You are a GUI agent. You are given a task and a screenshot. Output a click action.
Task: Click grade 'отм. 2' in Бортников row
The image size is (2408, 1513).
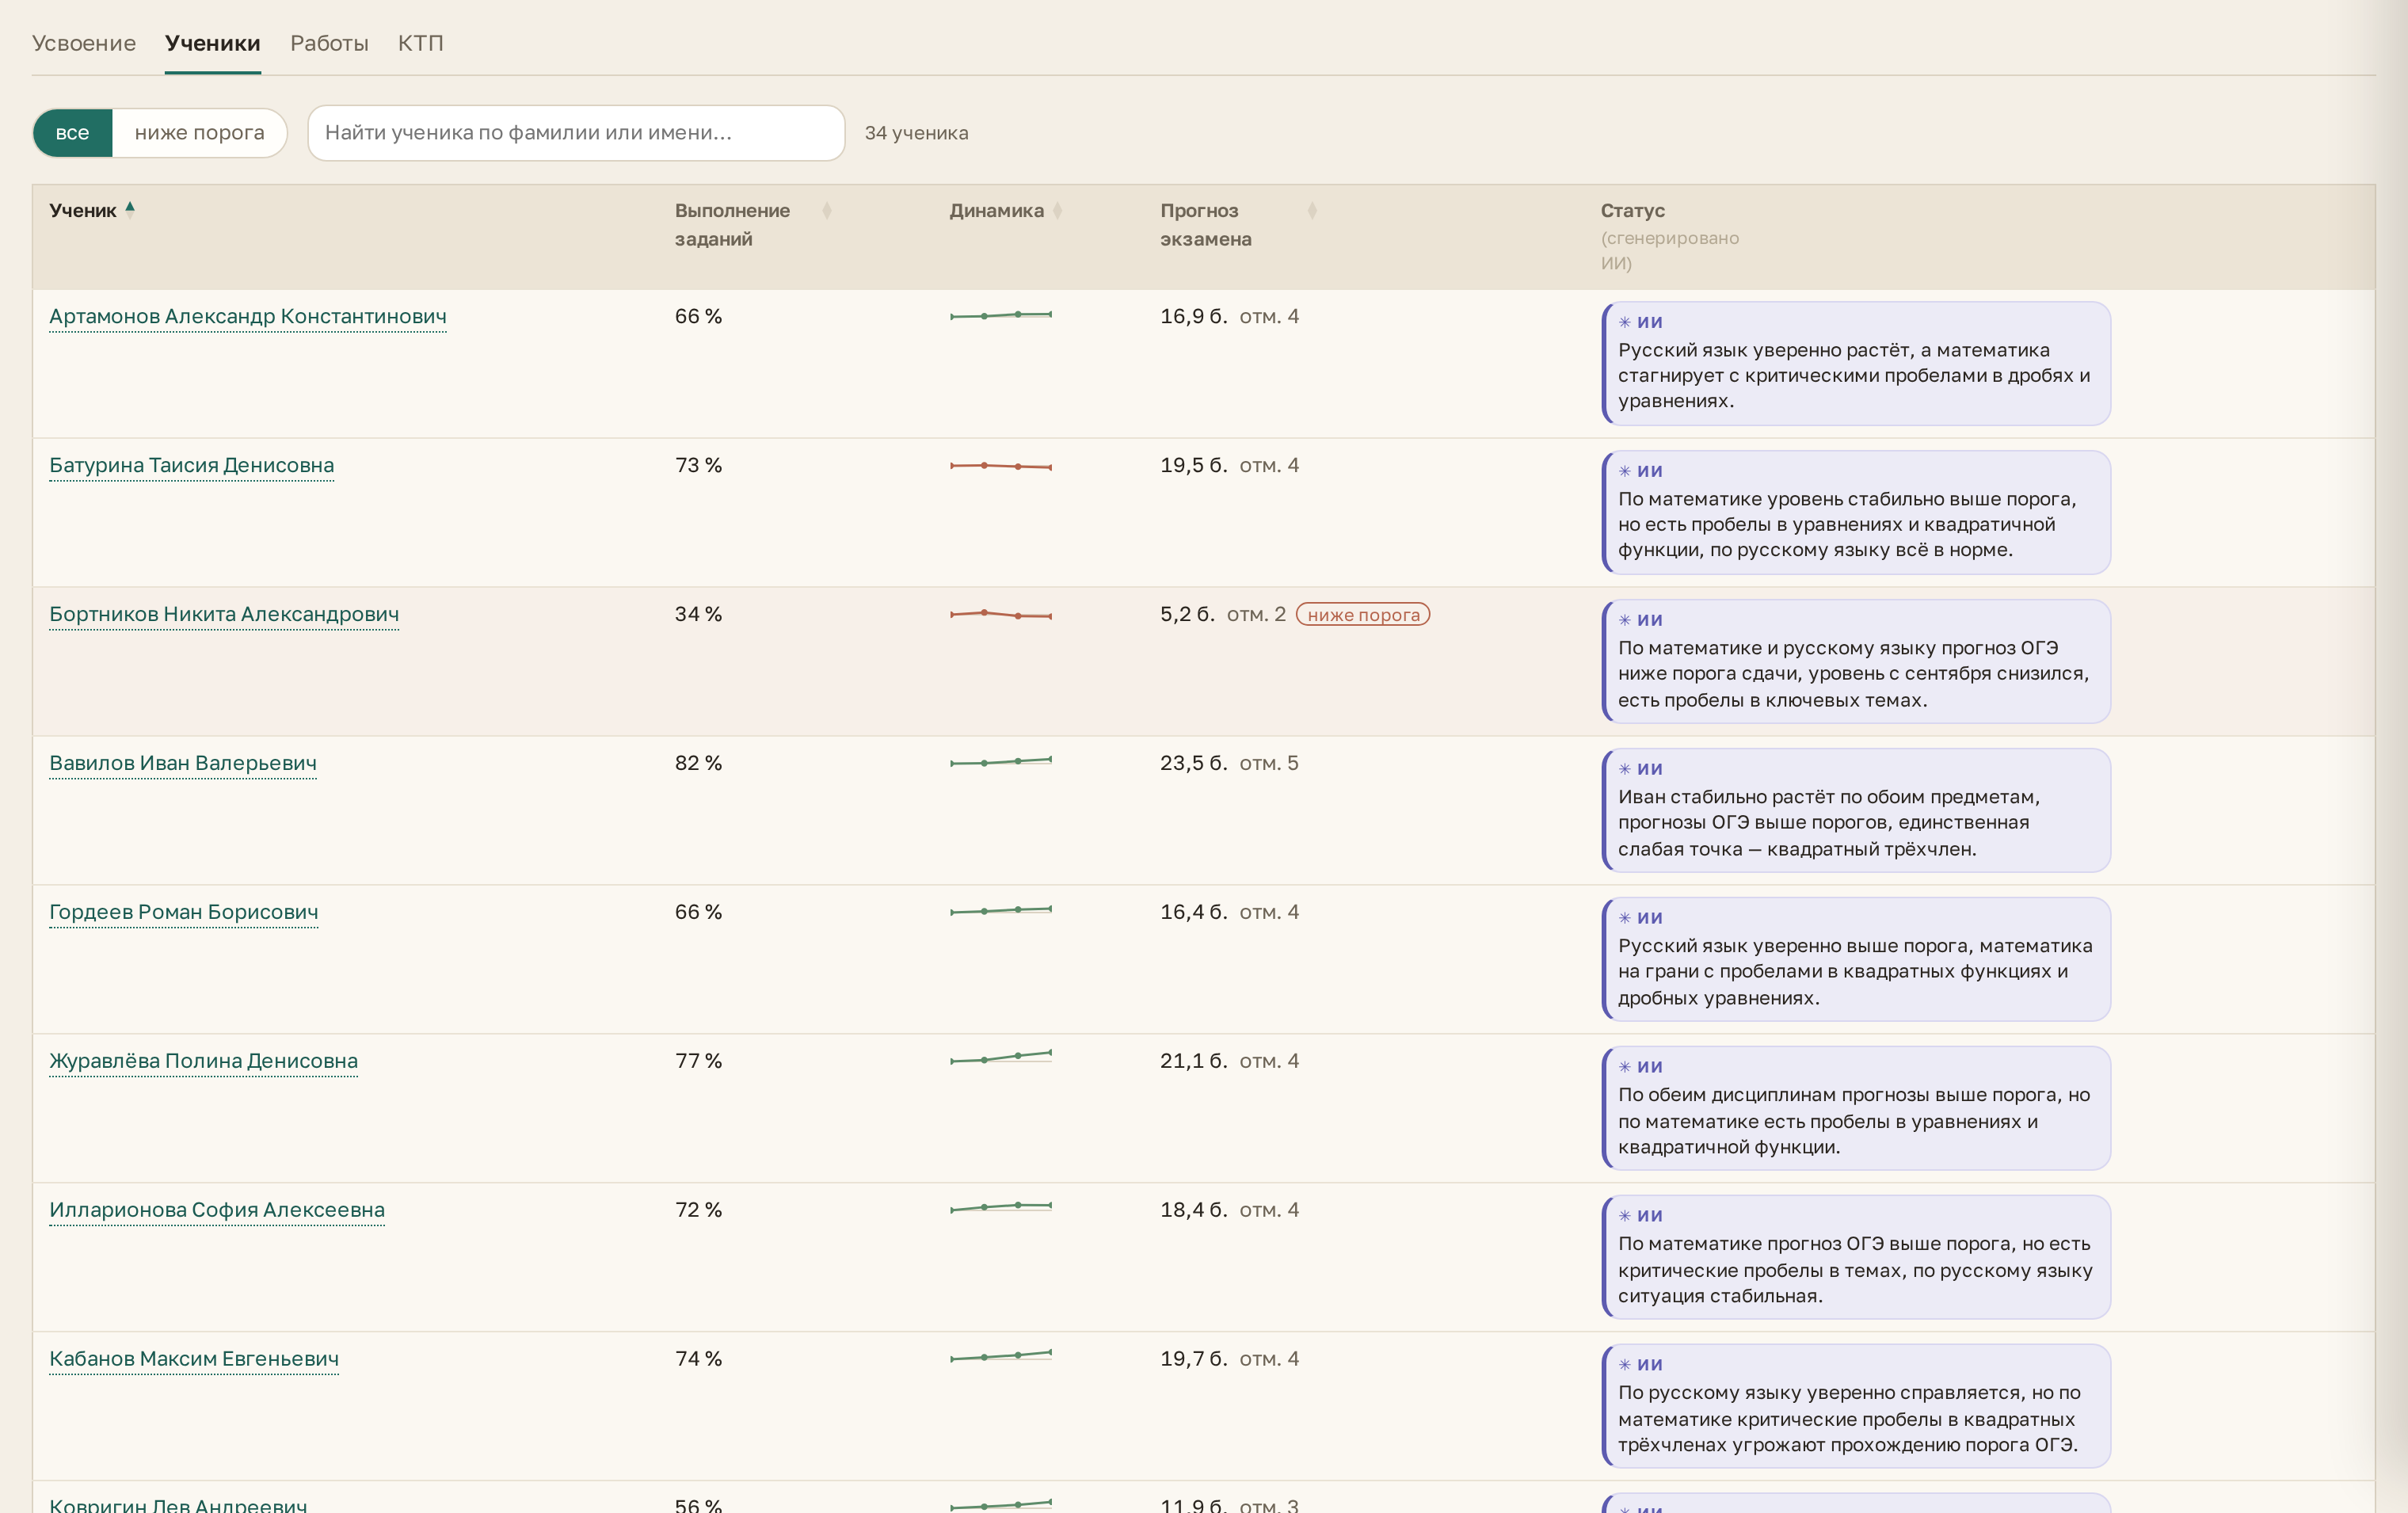point(1256,615)
